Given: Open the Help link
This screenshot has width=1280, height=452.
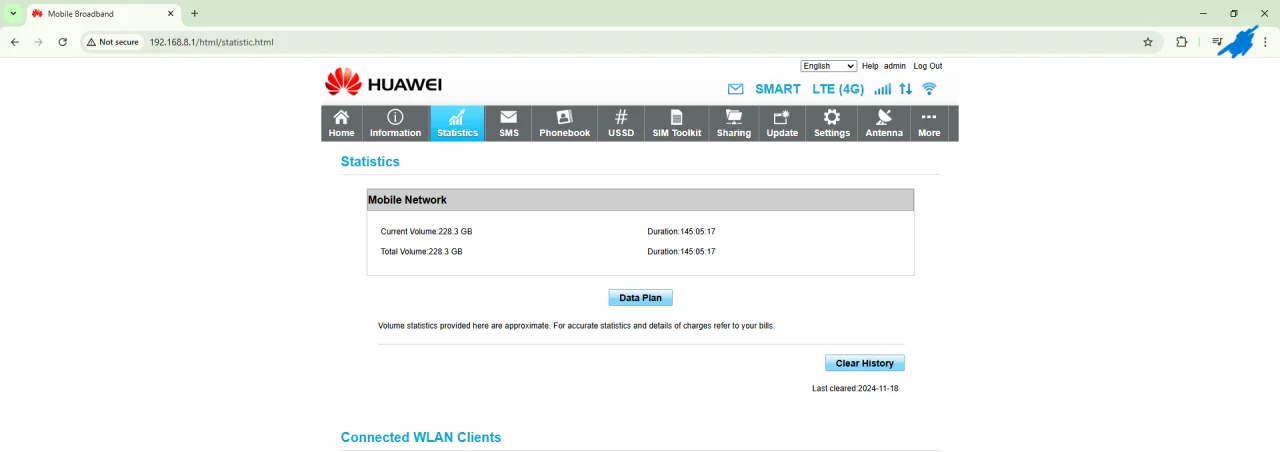Looking at the screenshot, I should [x=870, y=66].
